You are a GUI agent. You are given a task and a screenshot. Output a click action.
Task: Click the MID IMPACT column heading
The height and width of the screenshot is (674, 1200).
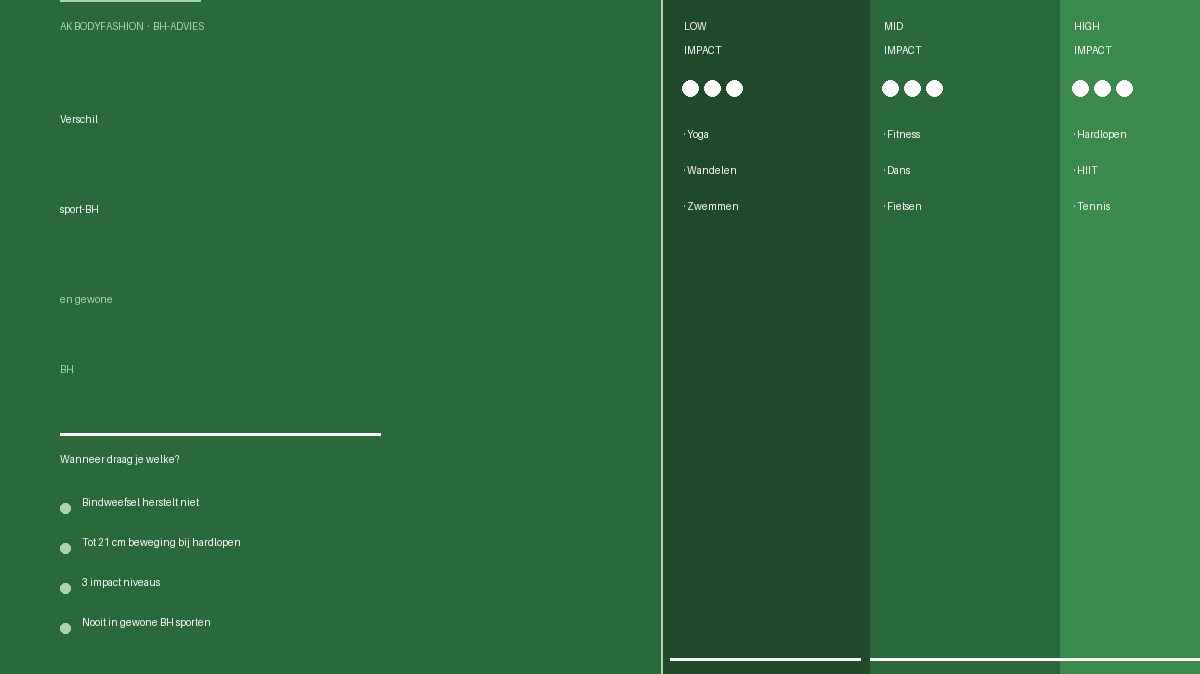903,38
